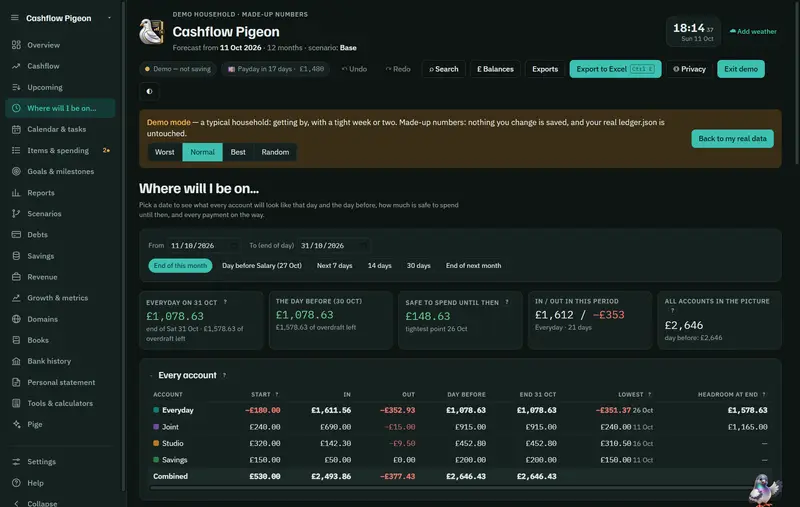The image size is (800, 507).
Task: Click the Domains globe icon
Action: tap(16, 319)
